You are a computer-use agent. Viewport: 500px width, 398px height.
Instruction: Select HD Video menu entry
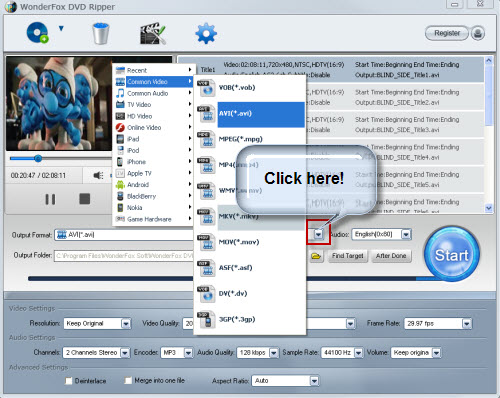tap(153, 116)
